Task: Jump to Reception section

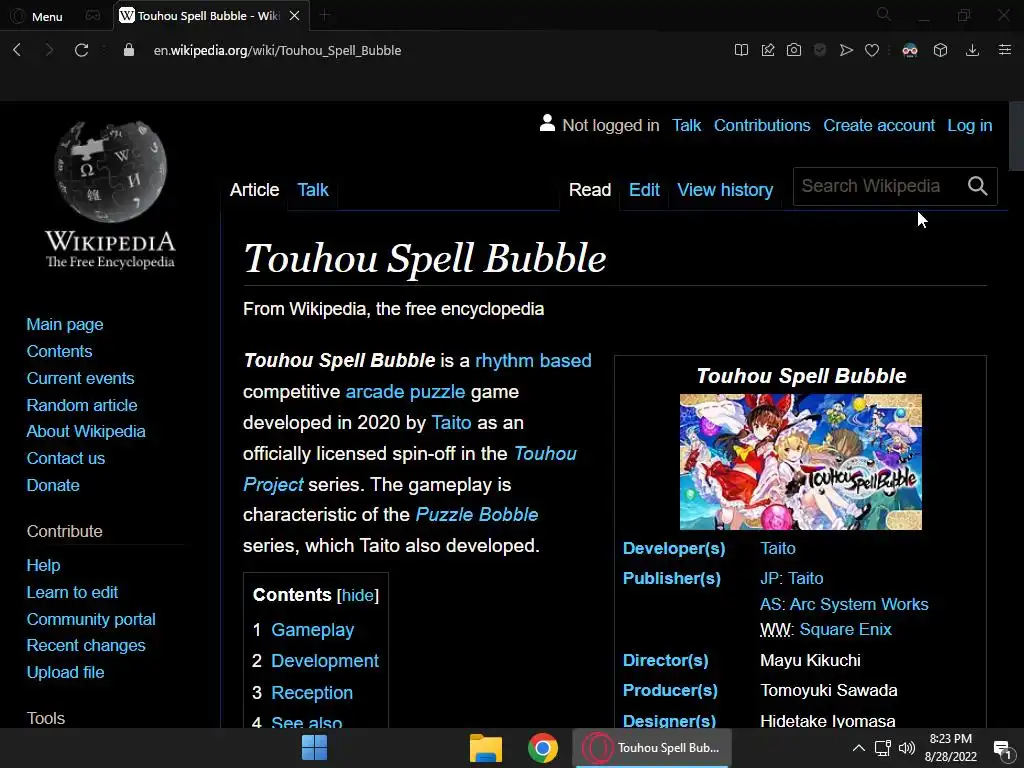Action: [312, 693]
